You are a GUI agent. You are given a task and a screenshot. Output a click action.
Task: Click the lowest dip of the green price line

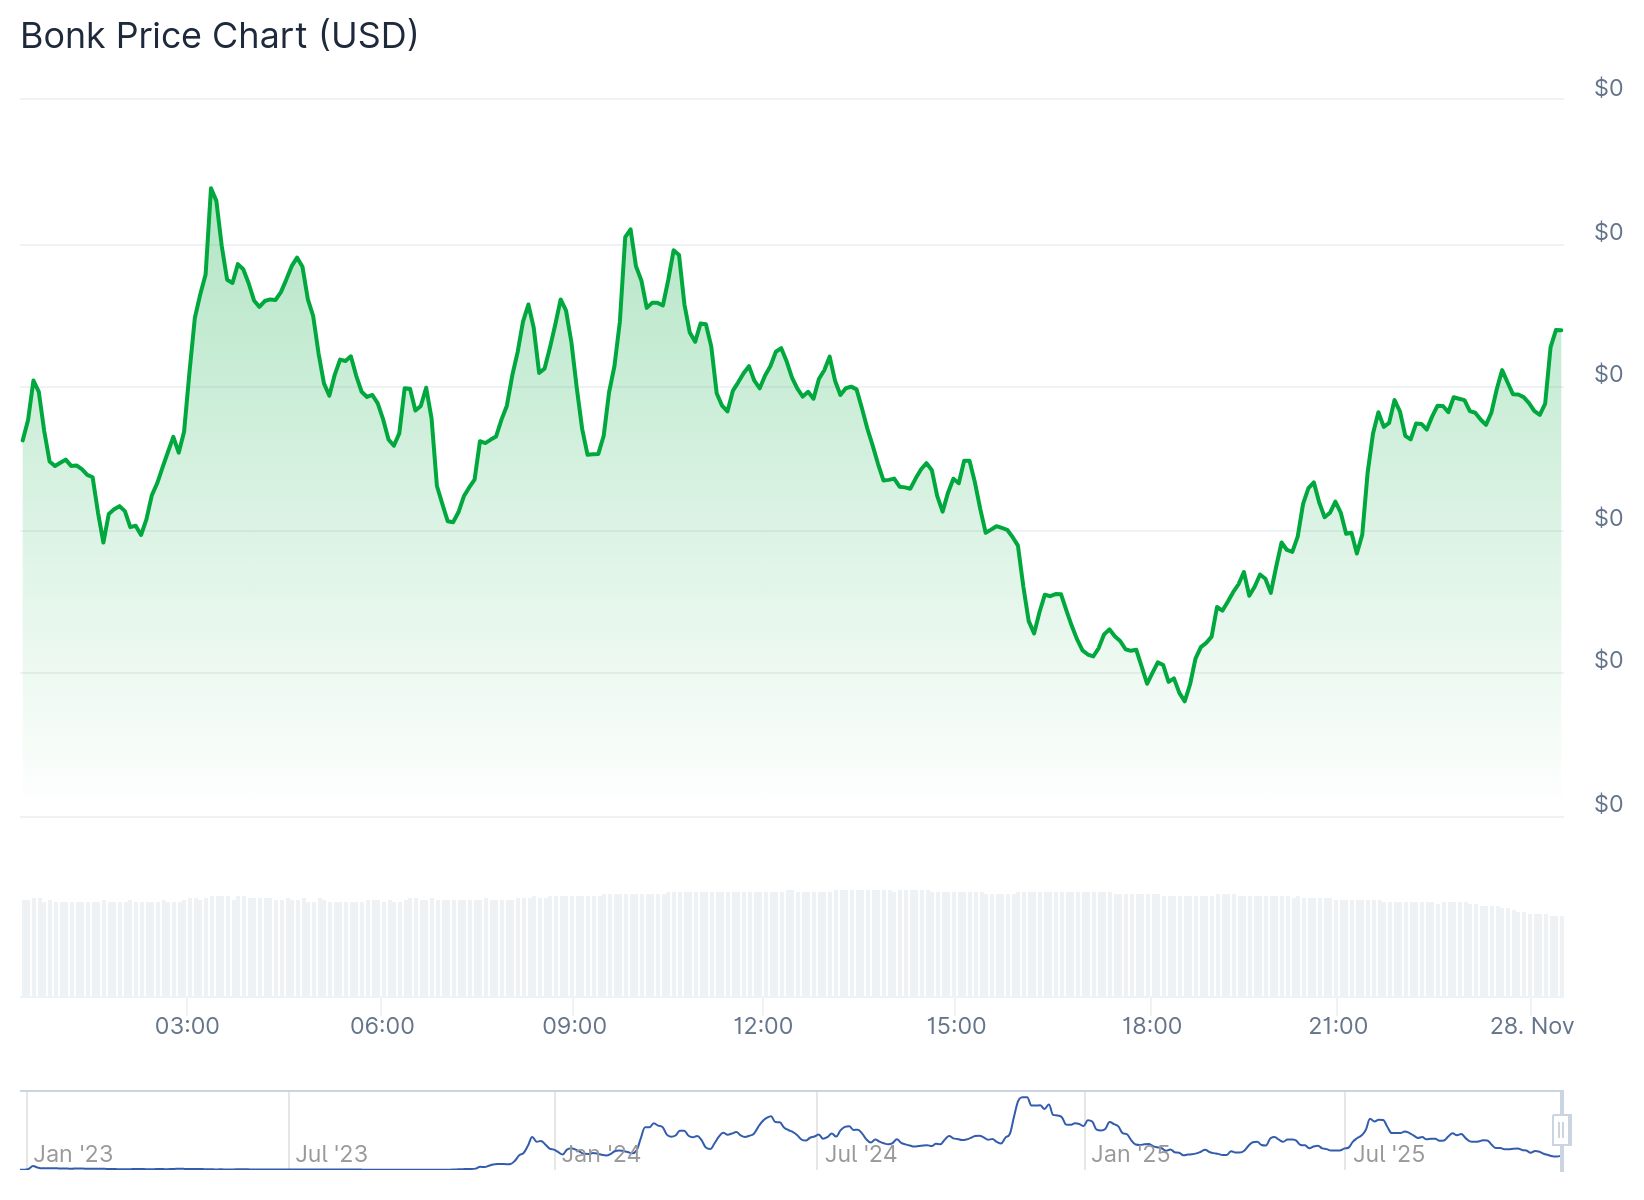pyautogui.click(x=1185, y=701)
